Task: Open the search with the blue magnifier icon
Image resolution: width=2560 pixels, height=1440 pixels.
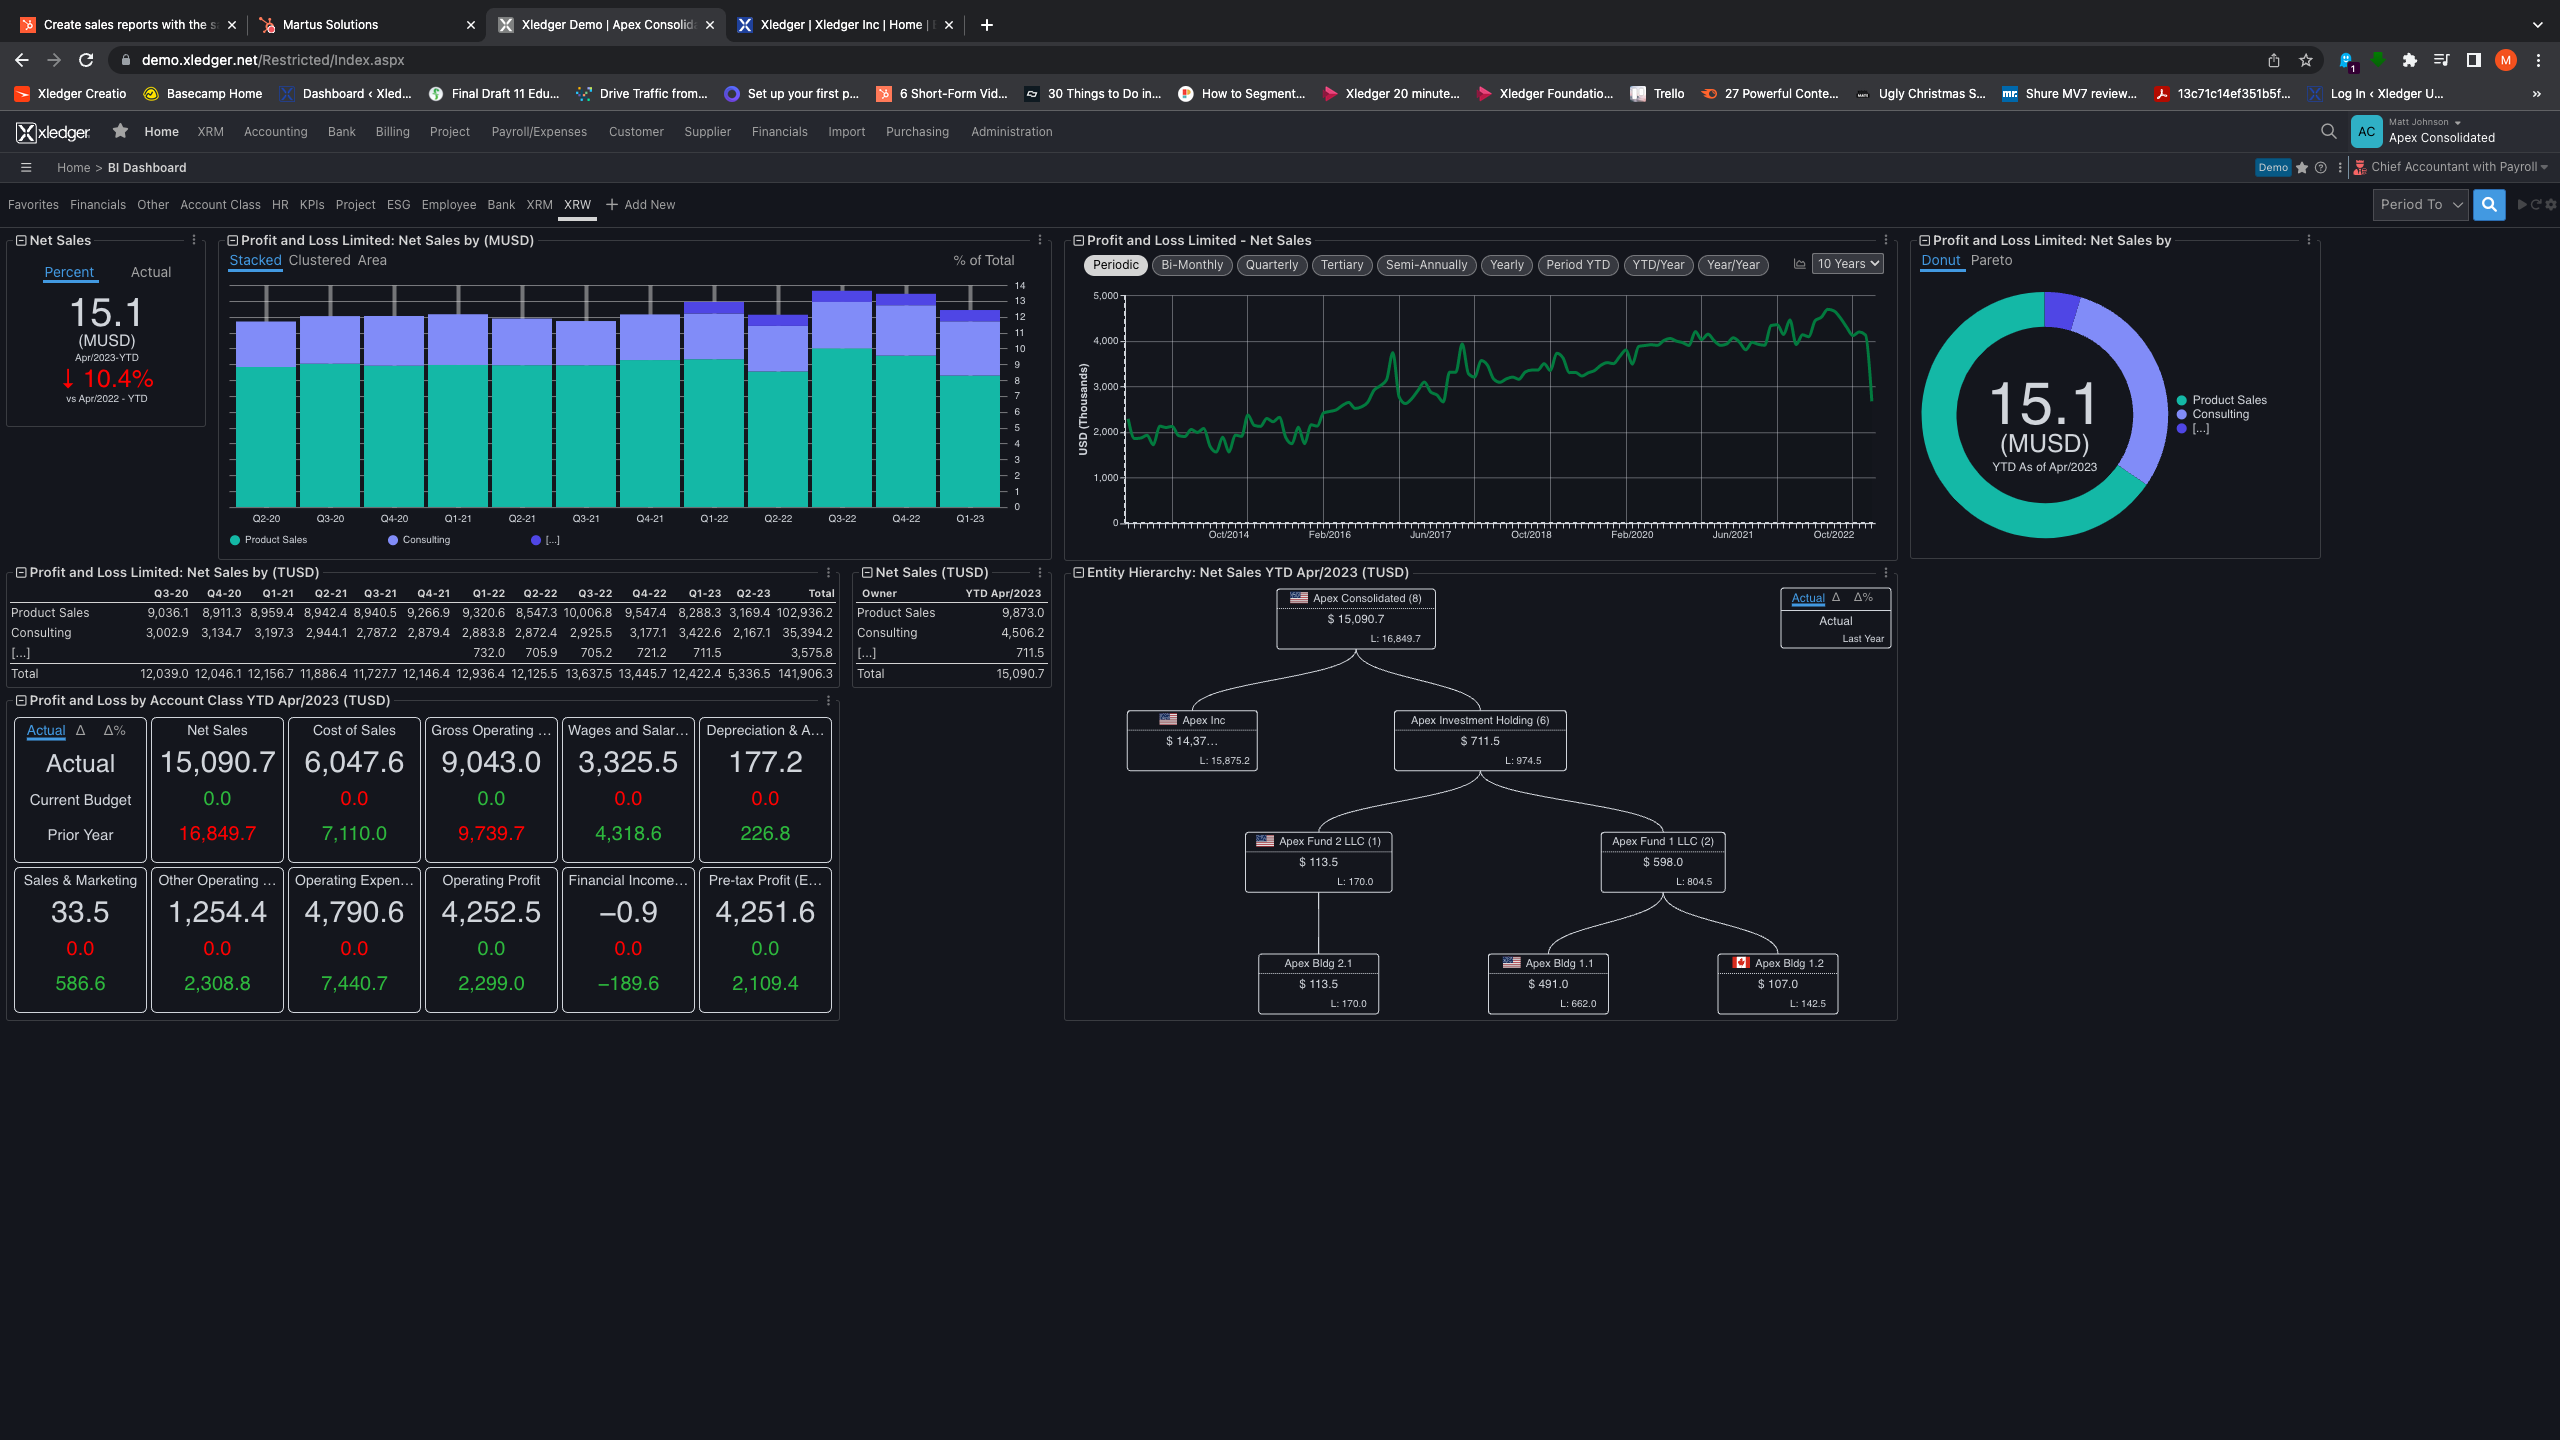Action: tap(2489, 205)
